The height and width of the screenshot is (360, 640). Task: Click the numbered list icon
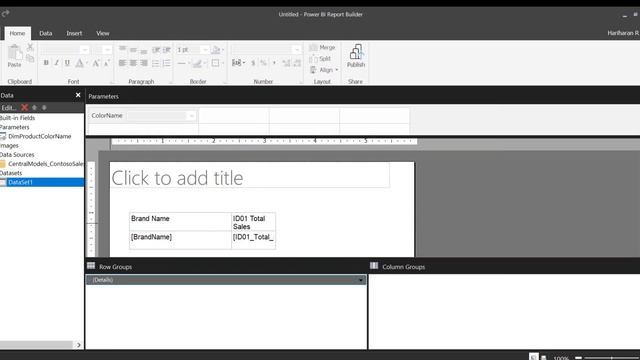click(167, 63)
